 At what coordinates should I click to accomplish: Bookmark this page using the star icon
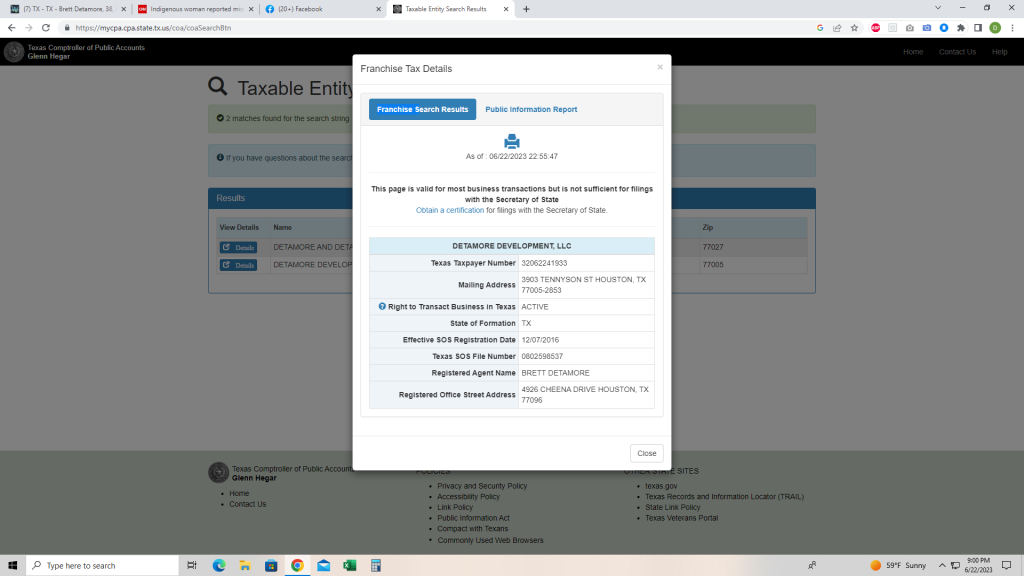(854, 28)
